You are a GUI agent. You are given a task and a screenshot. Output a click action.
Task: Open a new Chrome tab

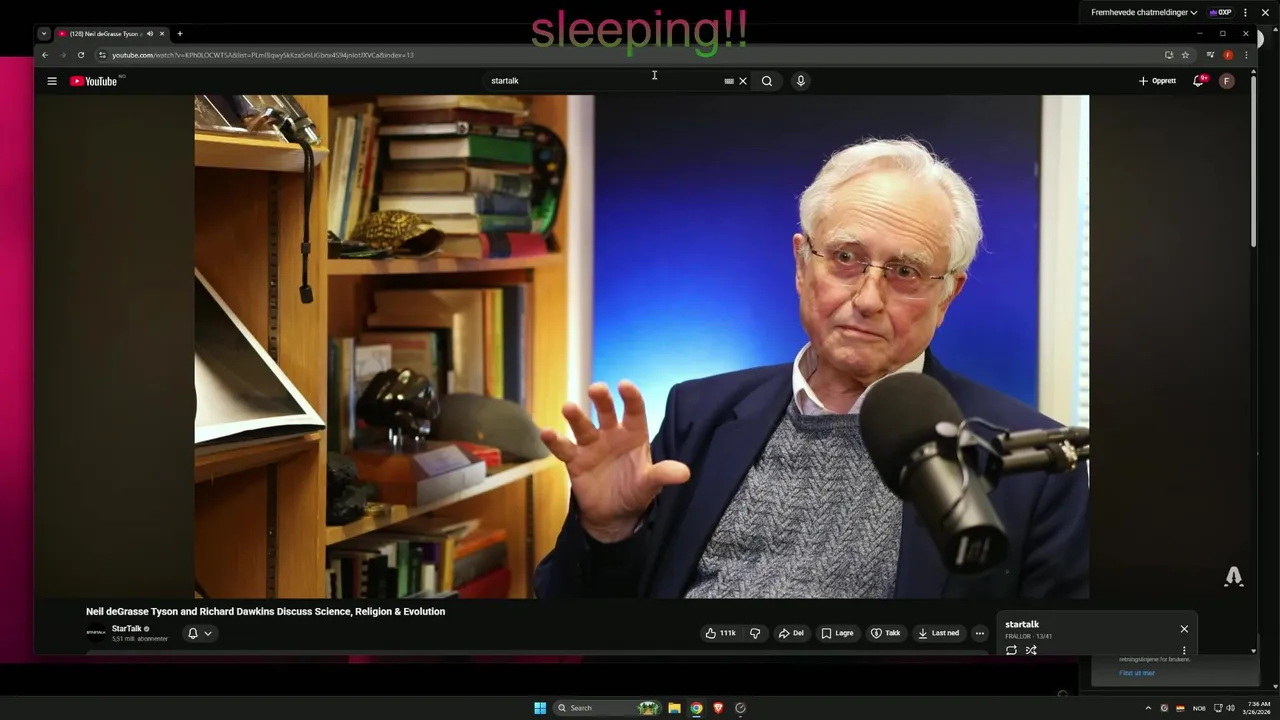pyautogui.click(x=180, y=34)
